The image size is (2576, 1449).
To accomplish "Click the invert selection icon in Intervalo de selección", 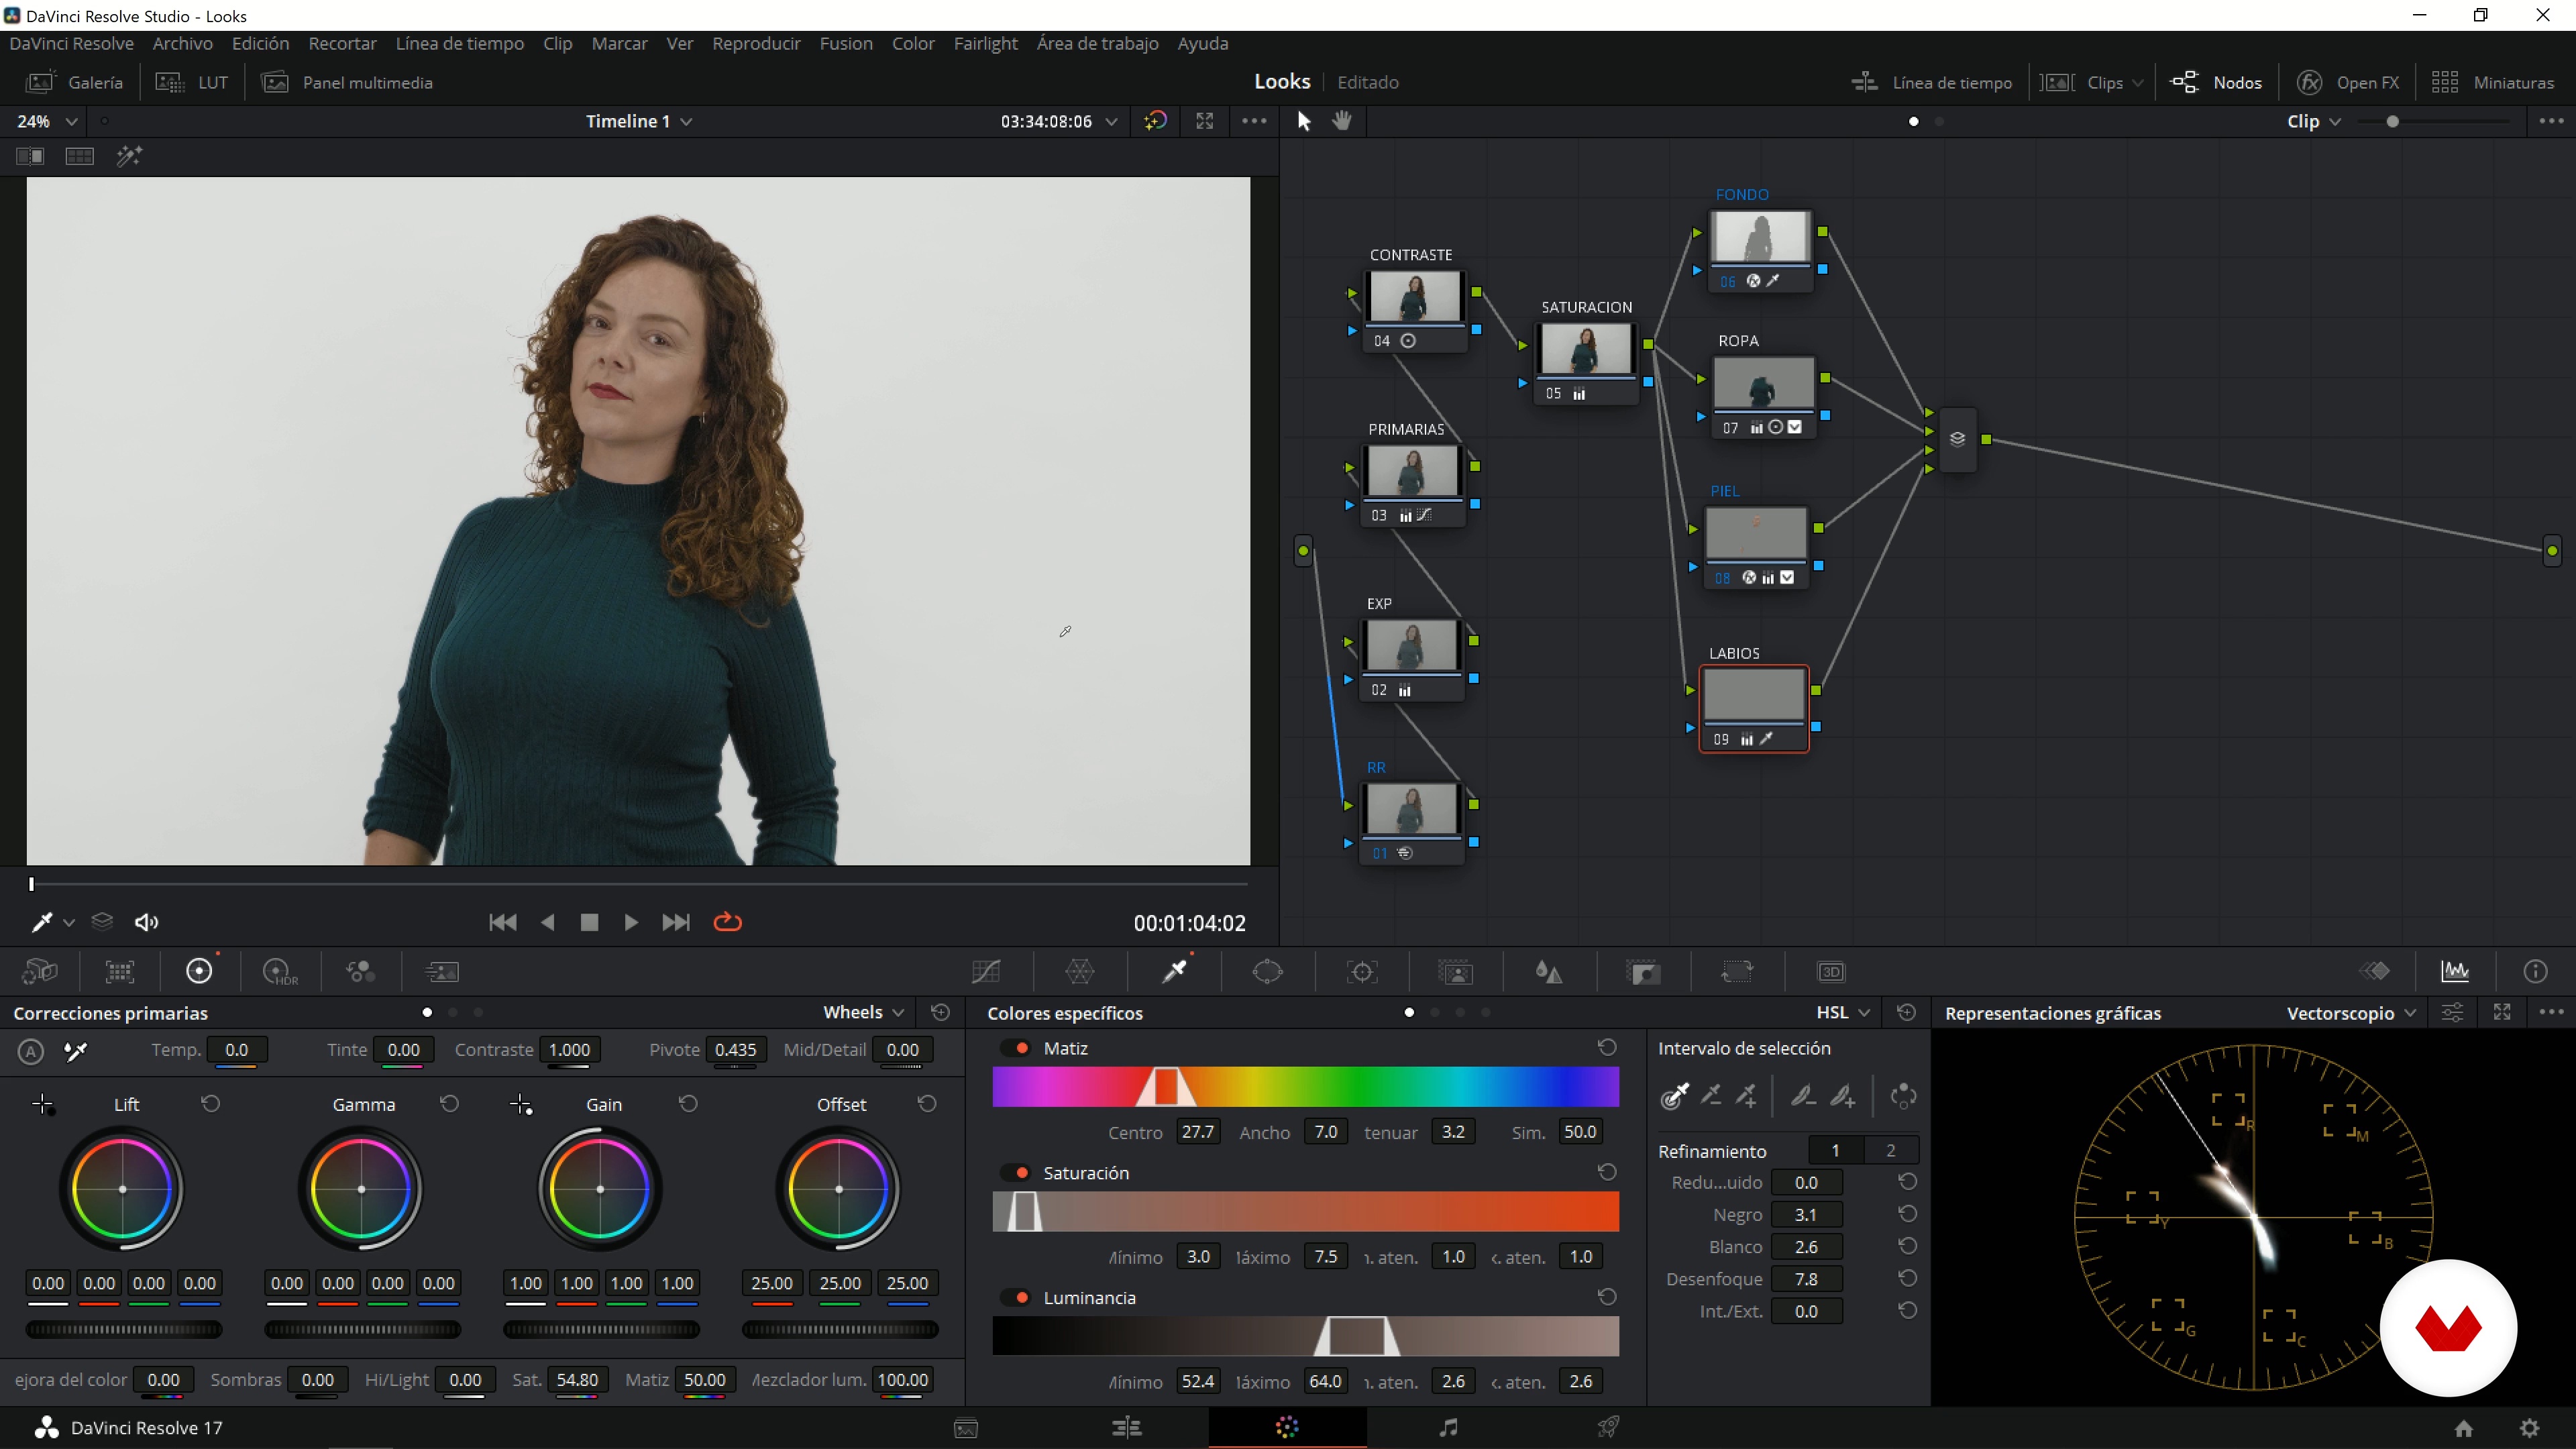I will pos(1903,1096).
